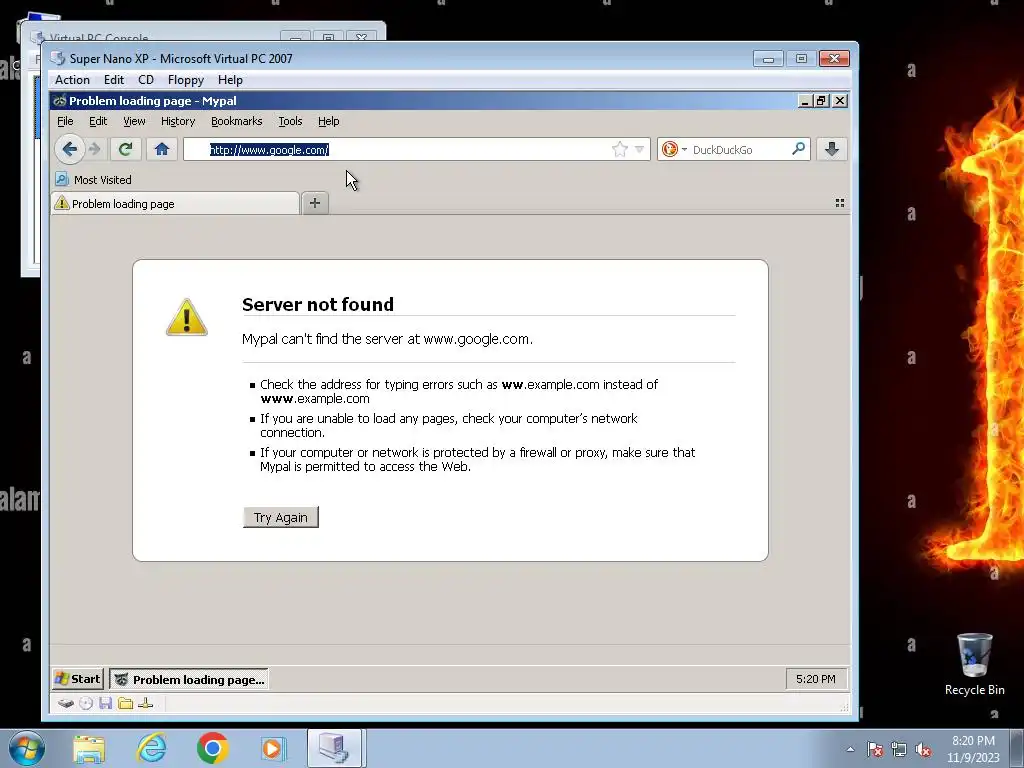Click the Show desktop strip on host taskbar
Viewport: 1024px width, 768px height.
(1018, 748)
